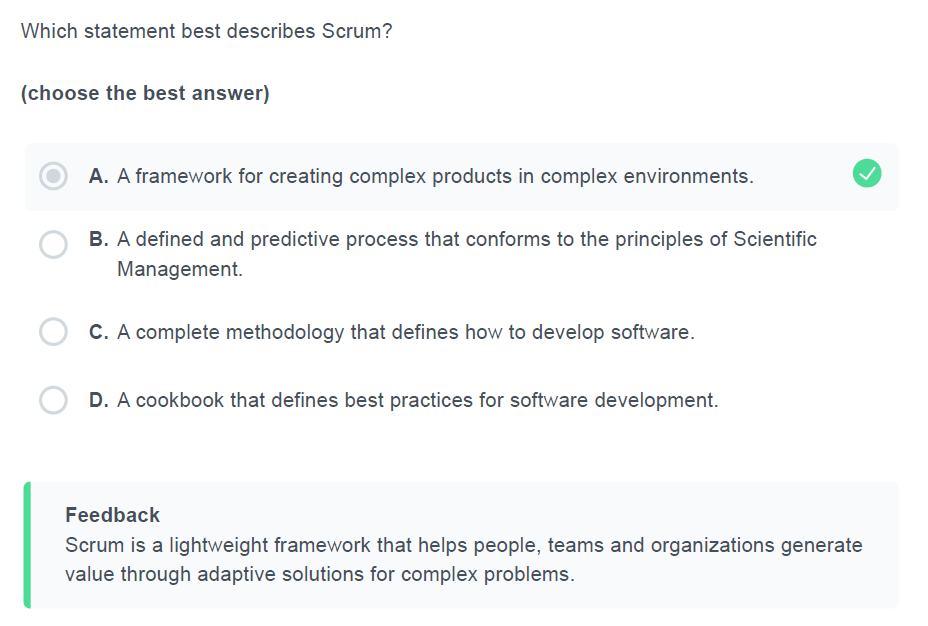The height and width of the screenshot is (626, 928).
Task: Click the word 'Management.' in option B
Action: (x=180, y=269)
